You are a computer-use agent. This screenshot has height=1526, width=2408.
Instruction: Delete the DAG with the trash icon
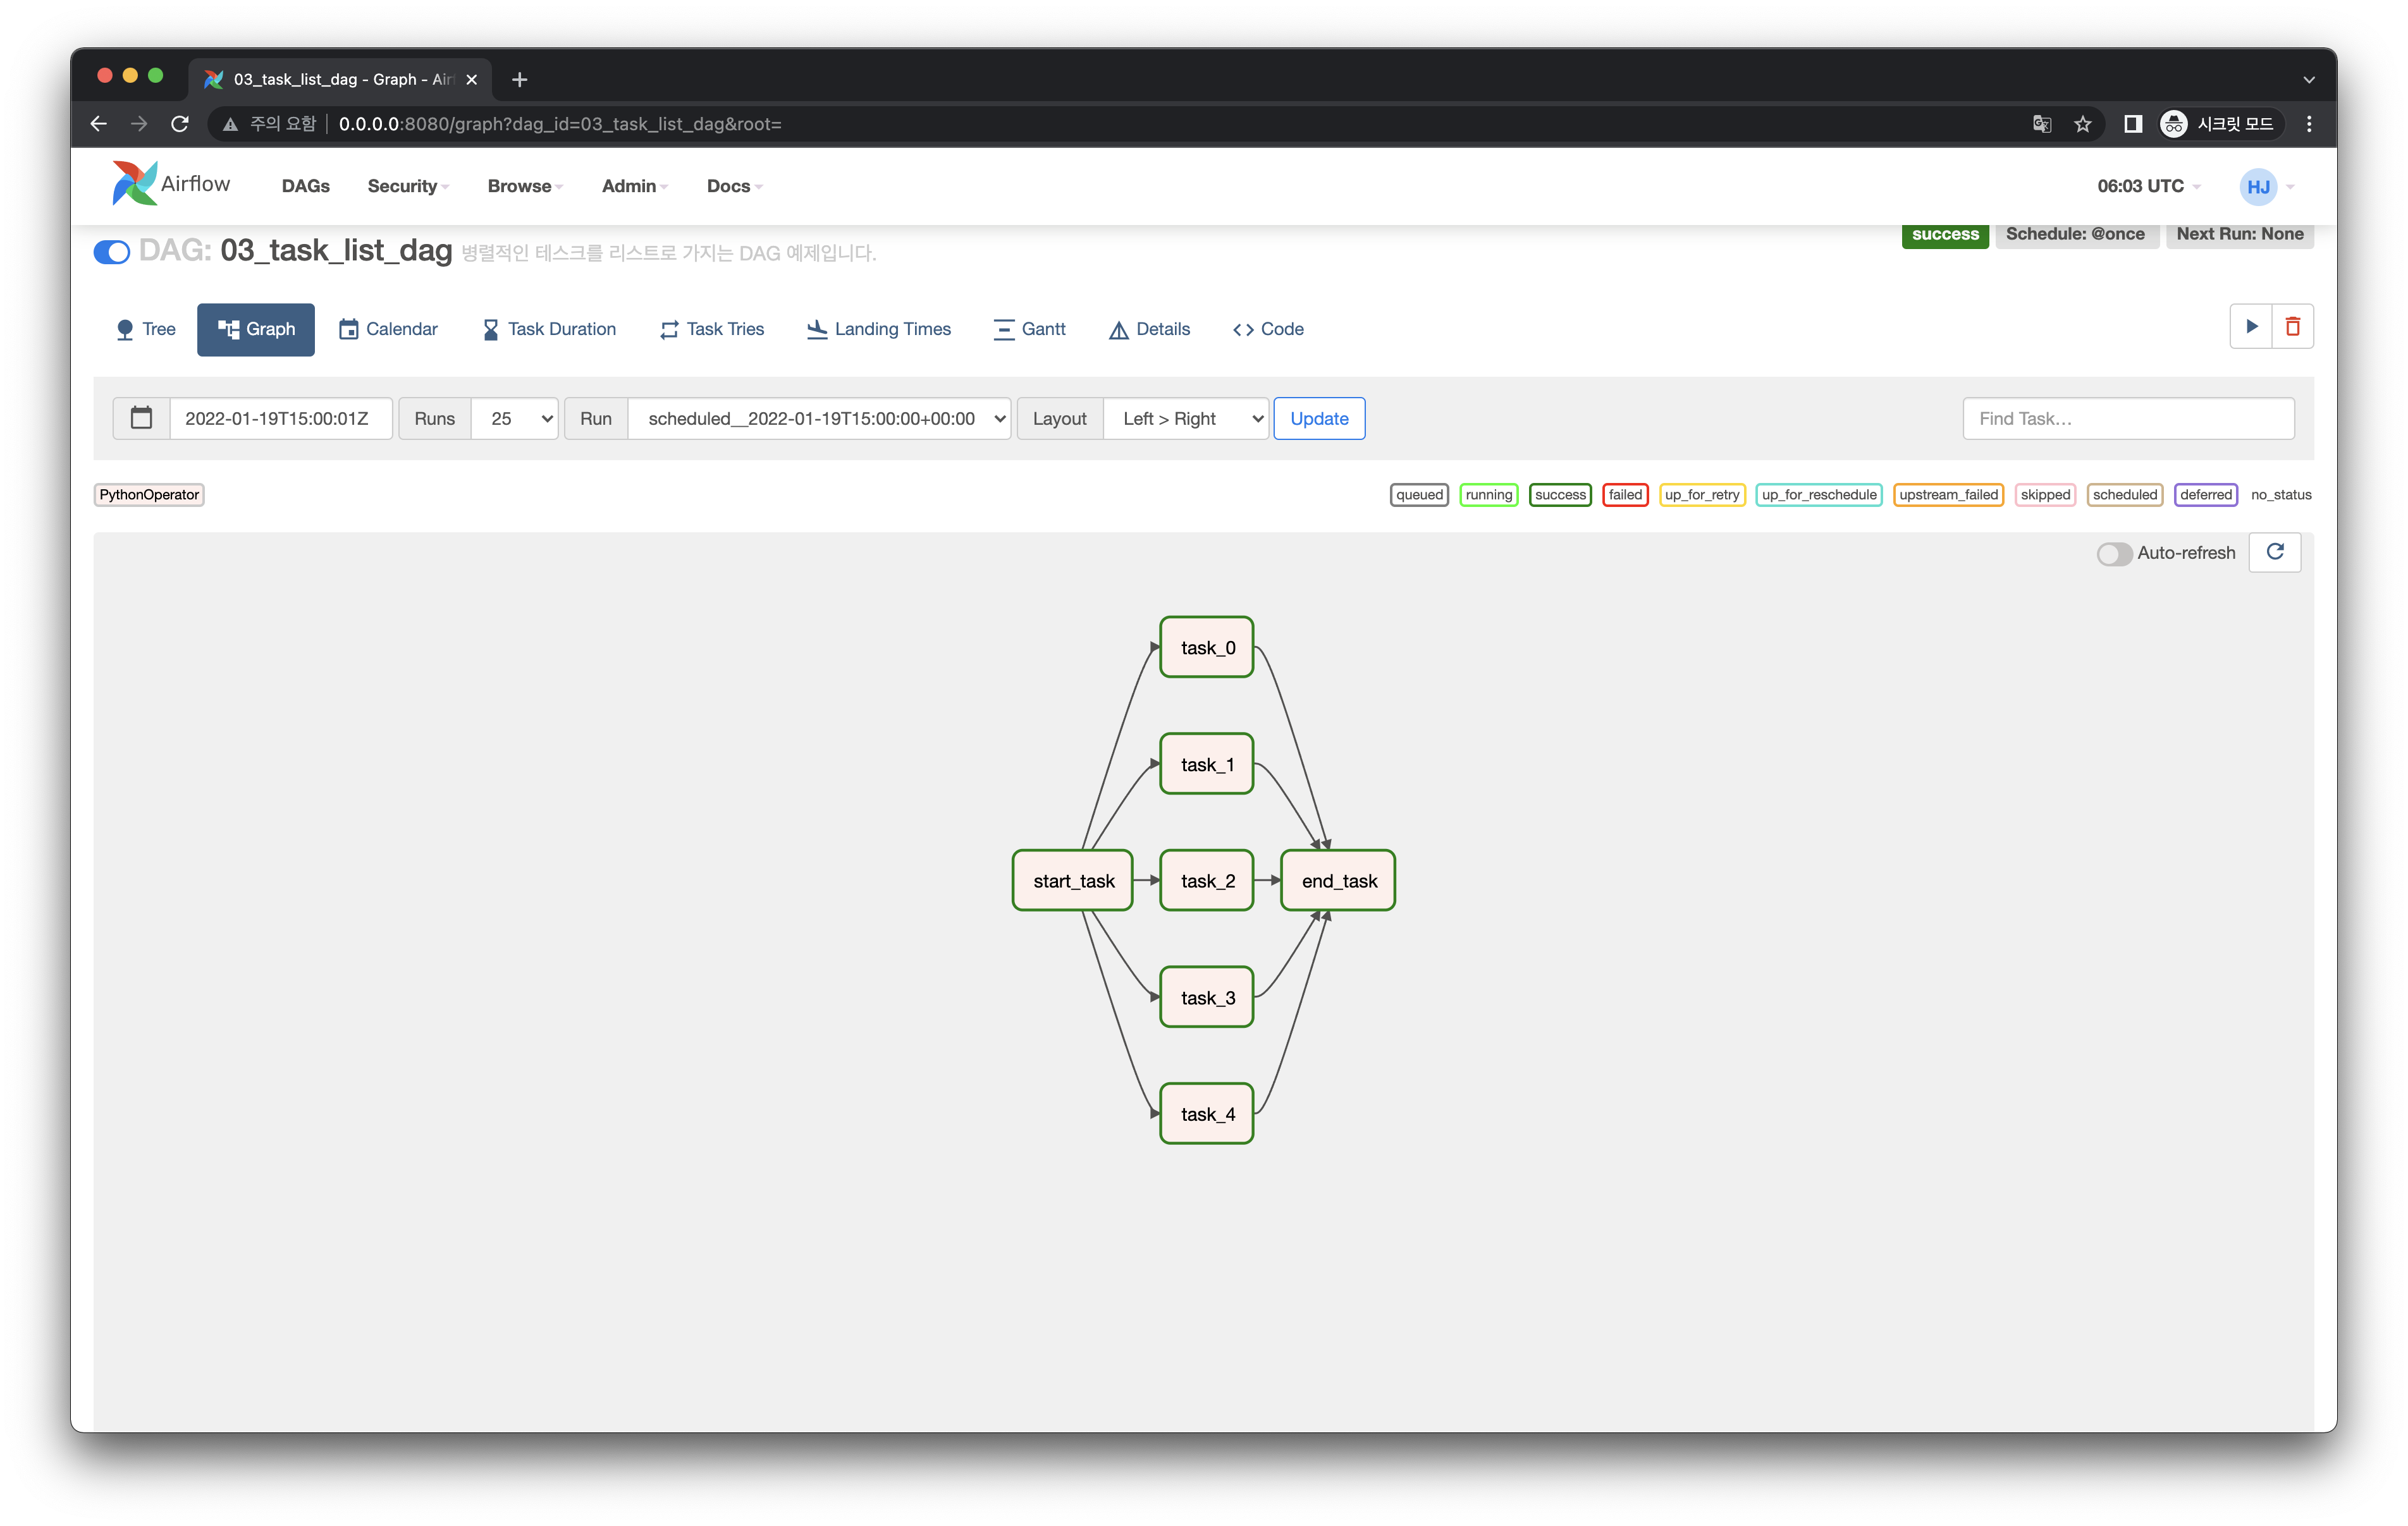(2293, 326)
